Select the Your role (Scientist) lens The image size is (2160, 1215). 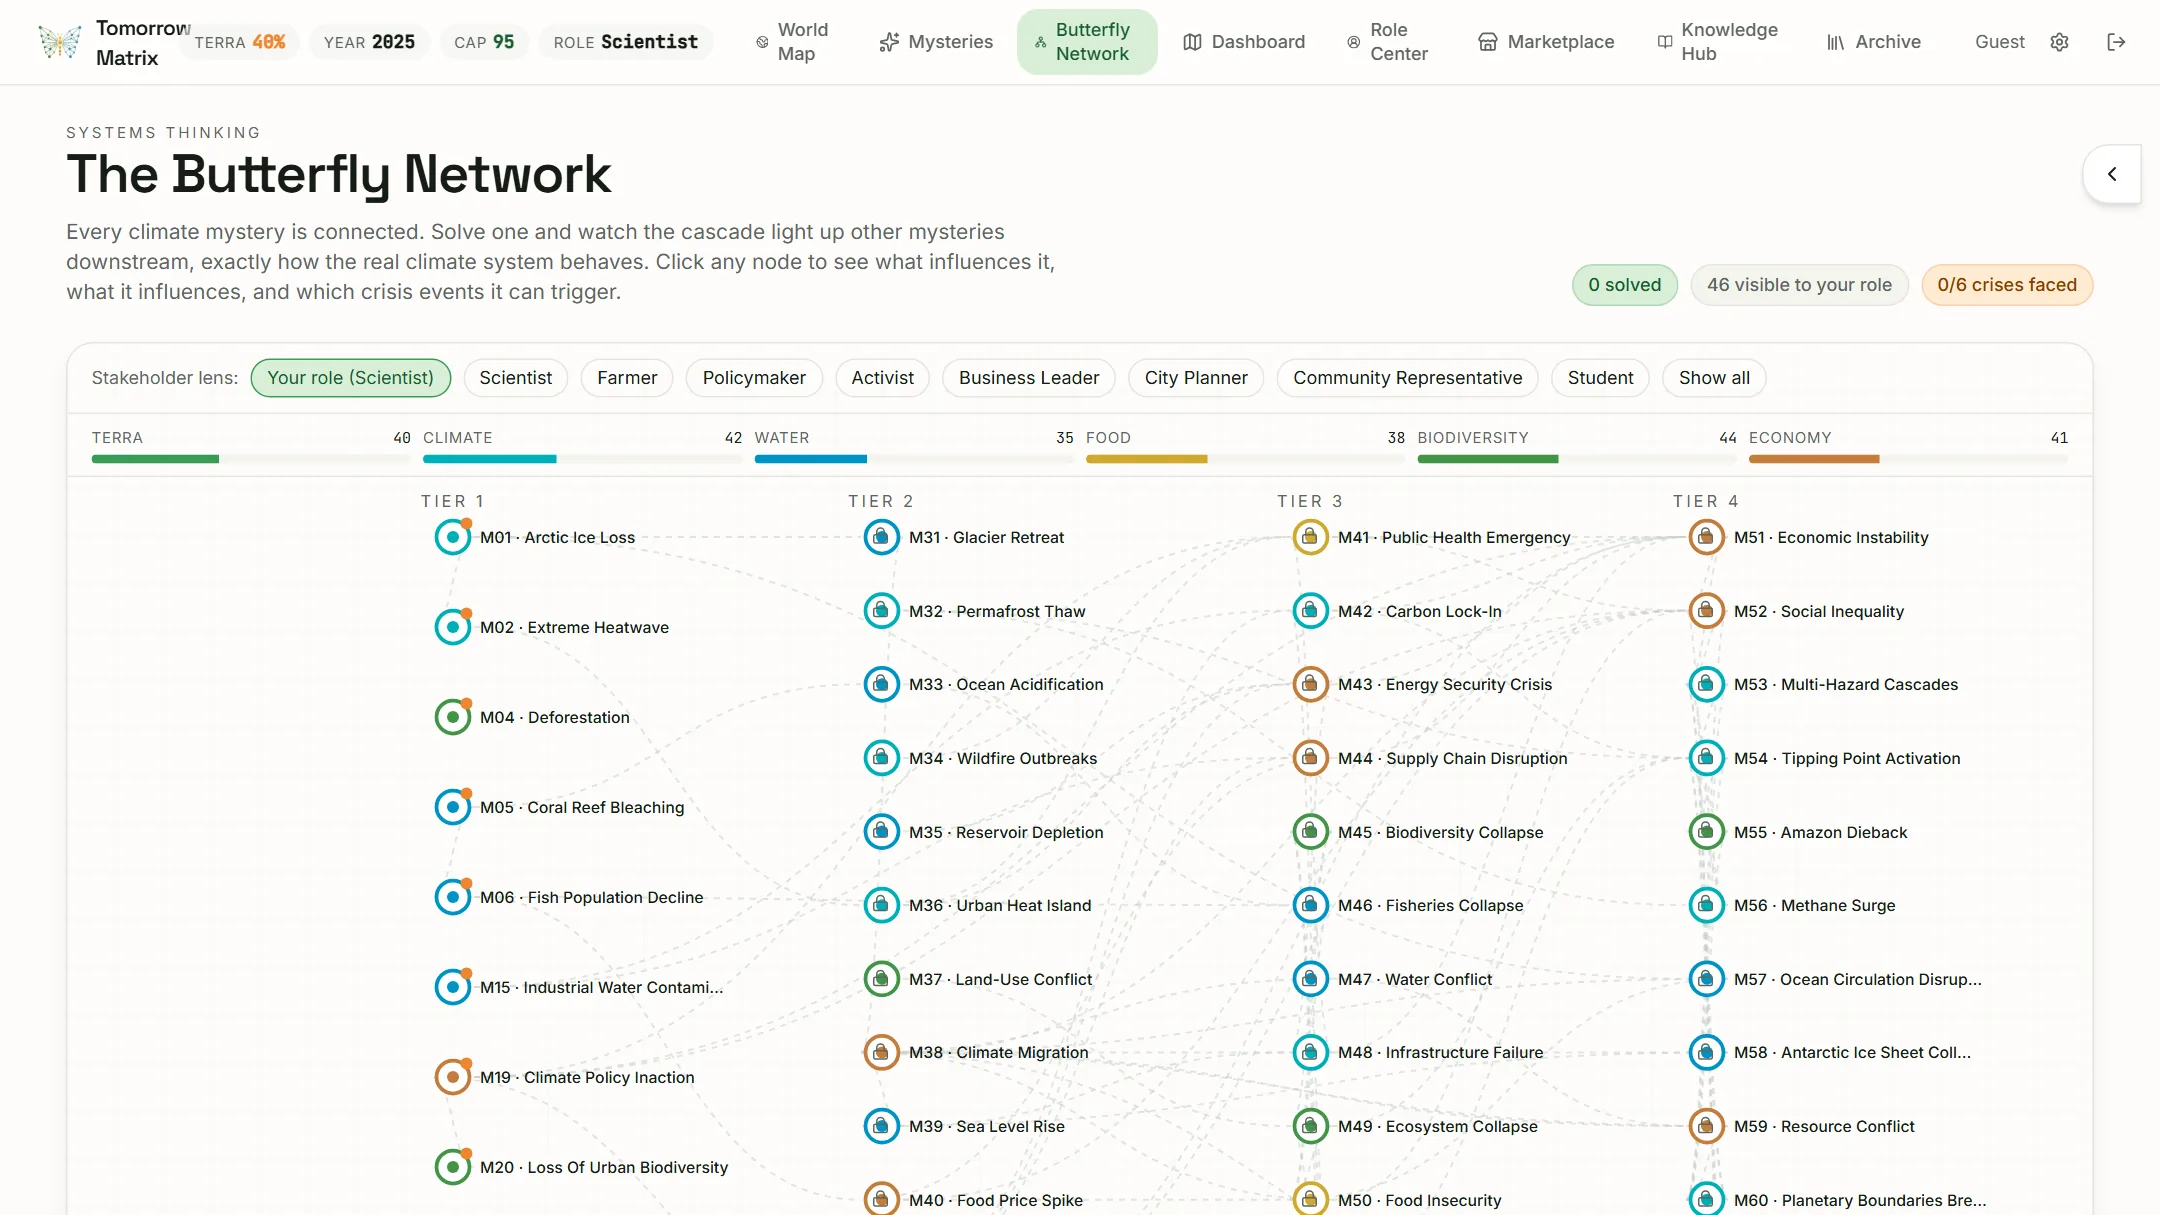pos(351,378)
